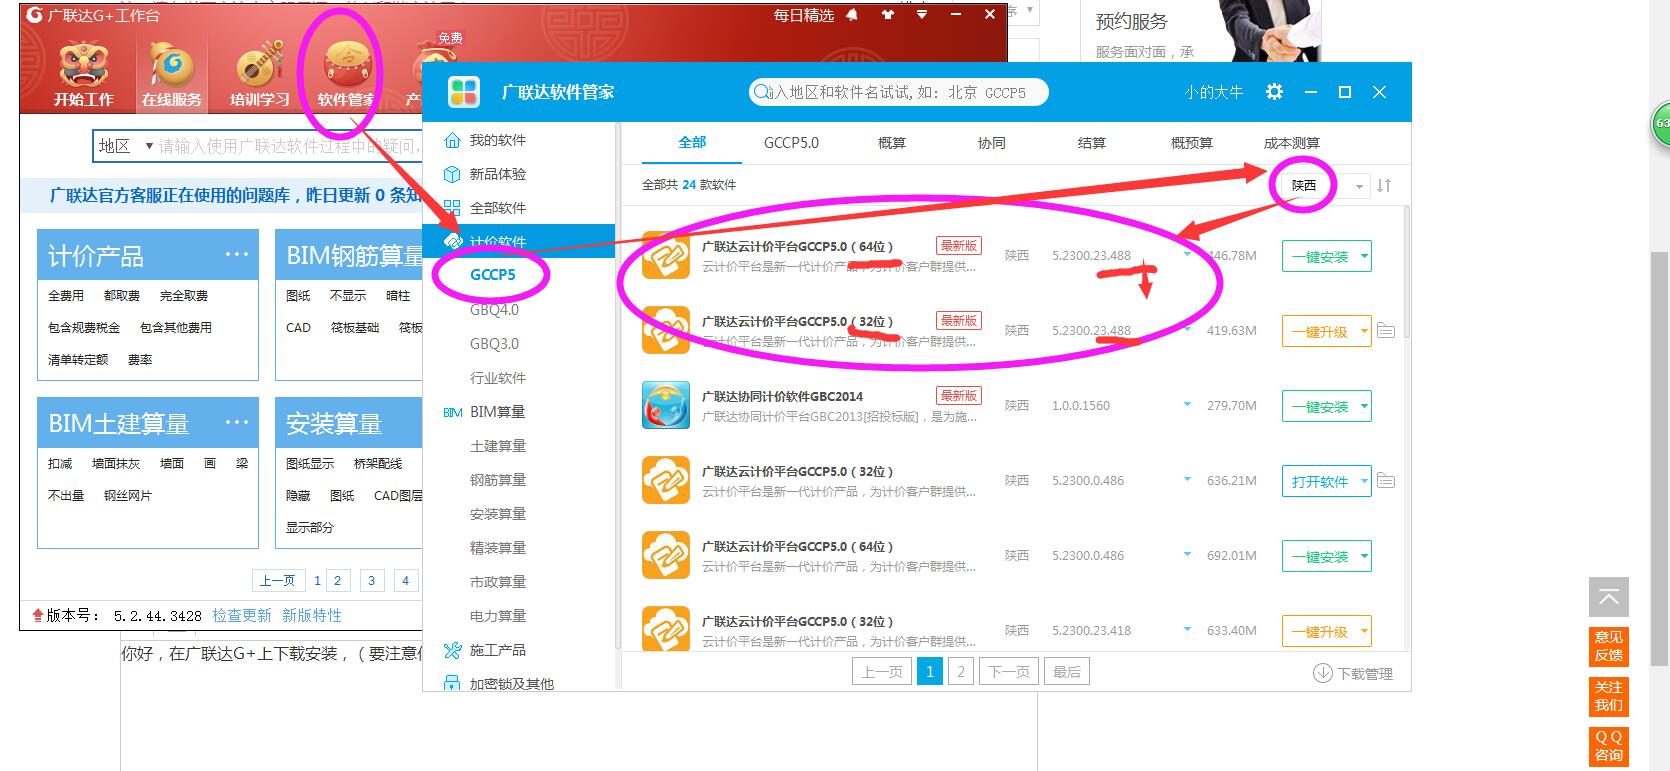Expand arrow on 一键升级 of 5.2300.23.418 row

click(1364, 632)
